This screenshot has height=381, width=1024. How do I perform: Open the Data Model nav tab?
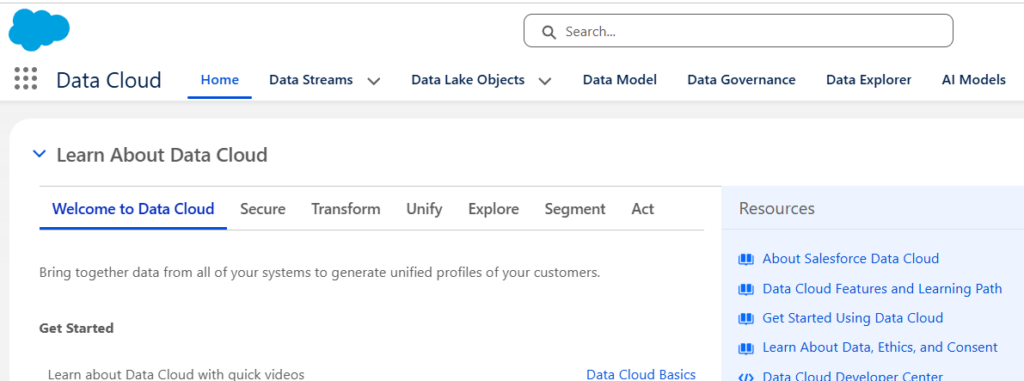620,80
